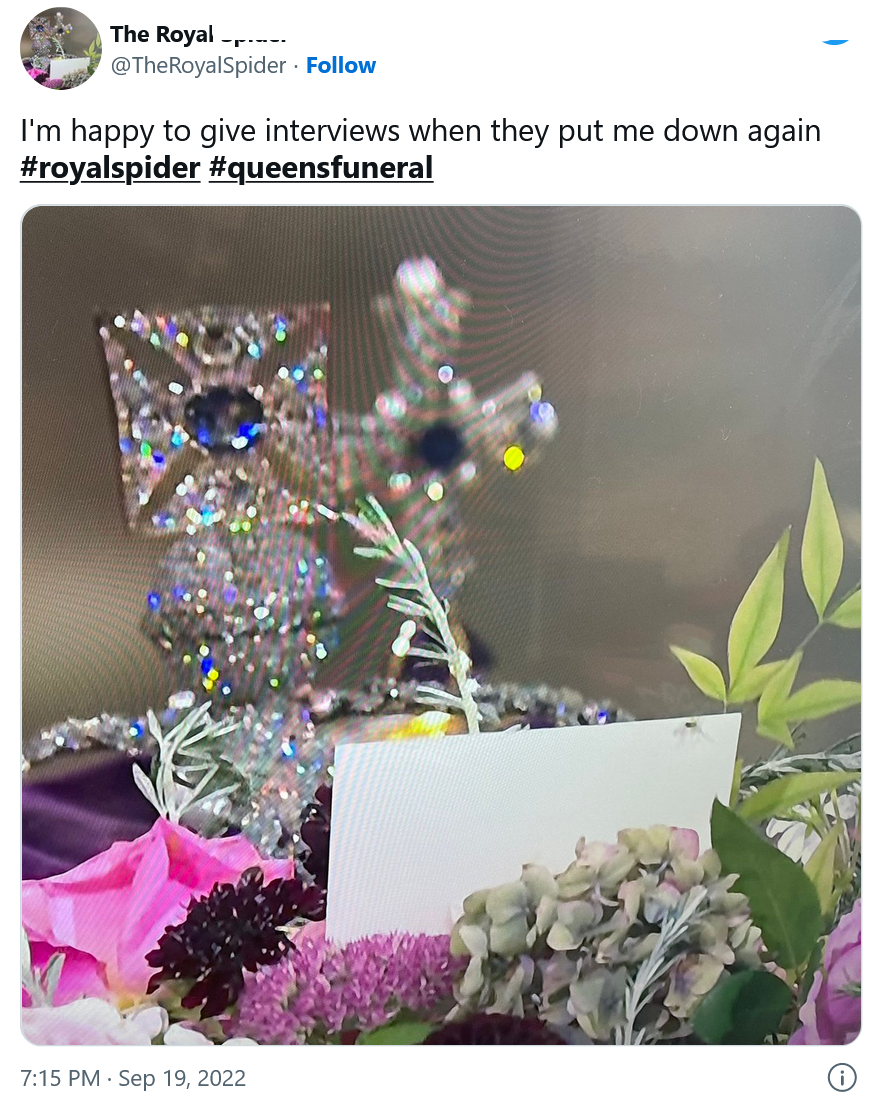The width and height of the screenshot is (885, 1107).
Task: Open the tweet info icon
Action: 841,1078
